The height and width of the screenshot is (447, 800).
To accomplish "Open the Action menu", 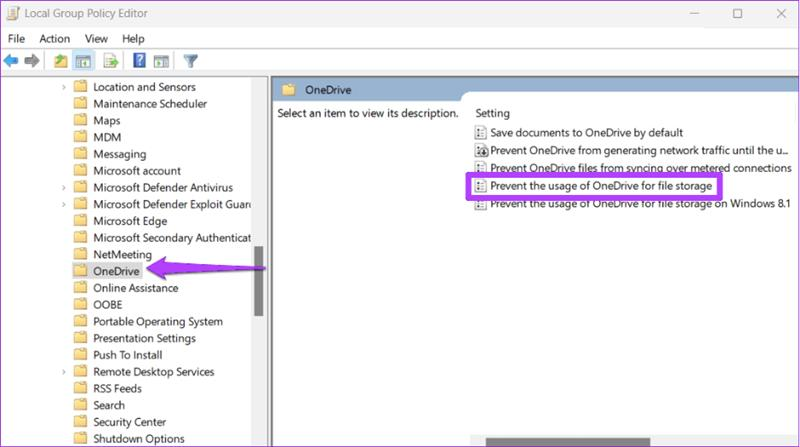I will (x=55, y=39).
